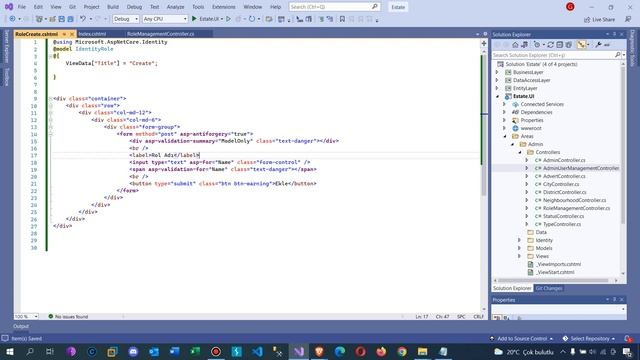
Task: Open Server Explorer side tab
Action: (7, 46)
